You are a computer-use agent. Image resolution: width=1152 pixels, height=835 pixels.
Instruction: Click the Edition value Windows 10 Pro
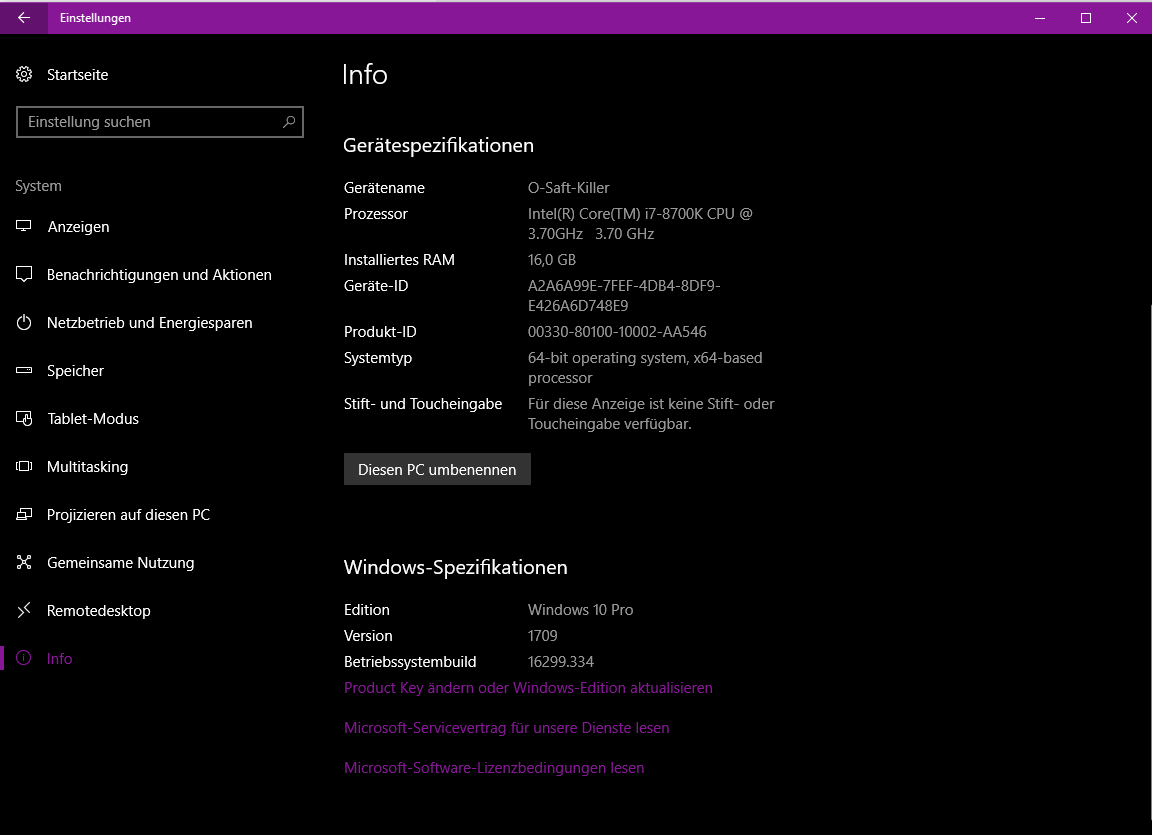point(580,610)
